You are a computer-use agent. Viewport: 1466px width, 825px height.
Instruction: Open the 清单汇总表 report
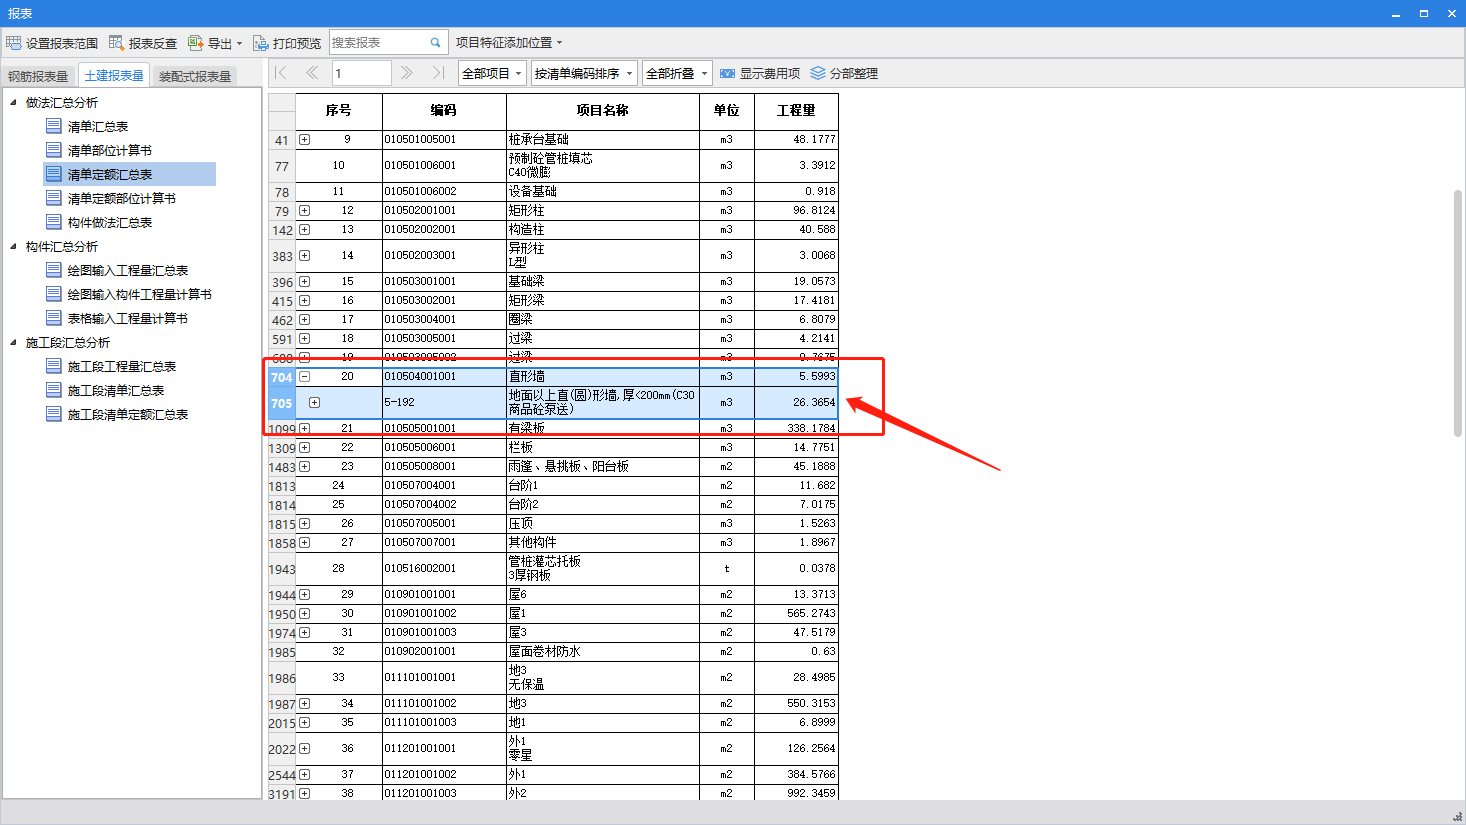[98, 126]
